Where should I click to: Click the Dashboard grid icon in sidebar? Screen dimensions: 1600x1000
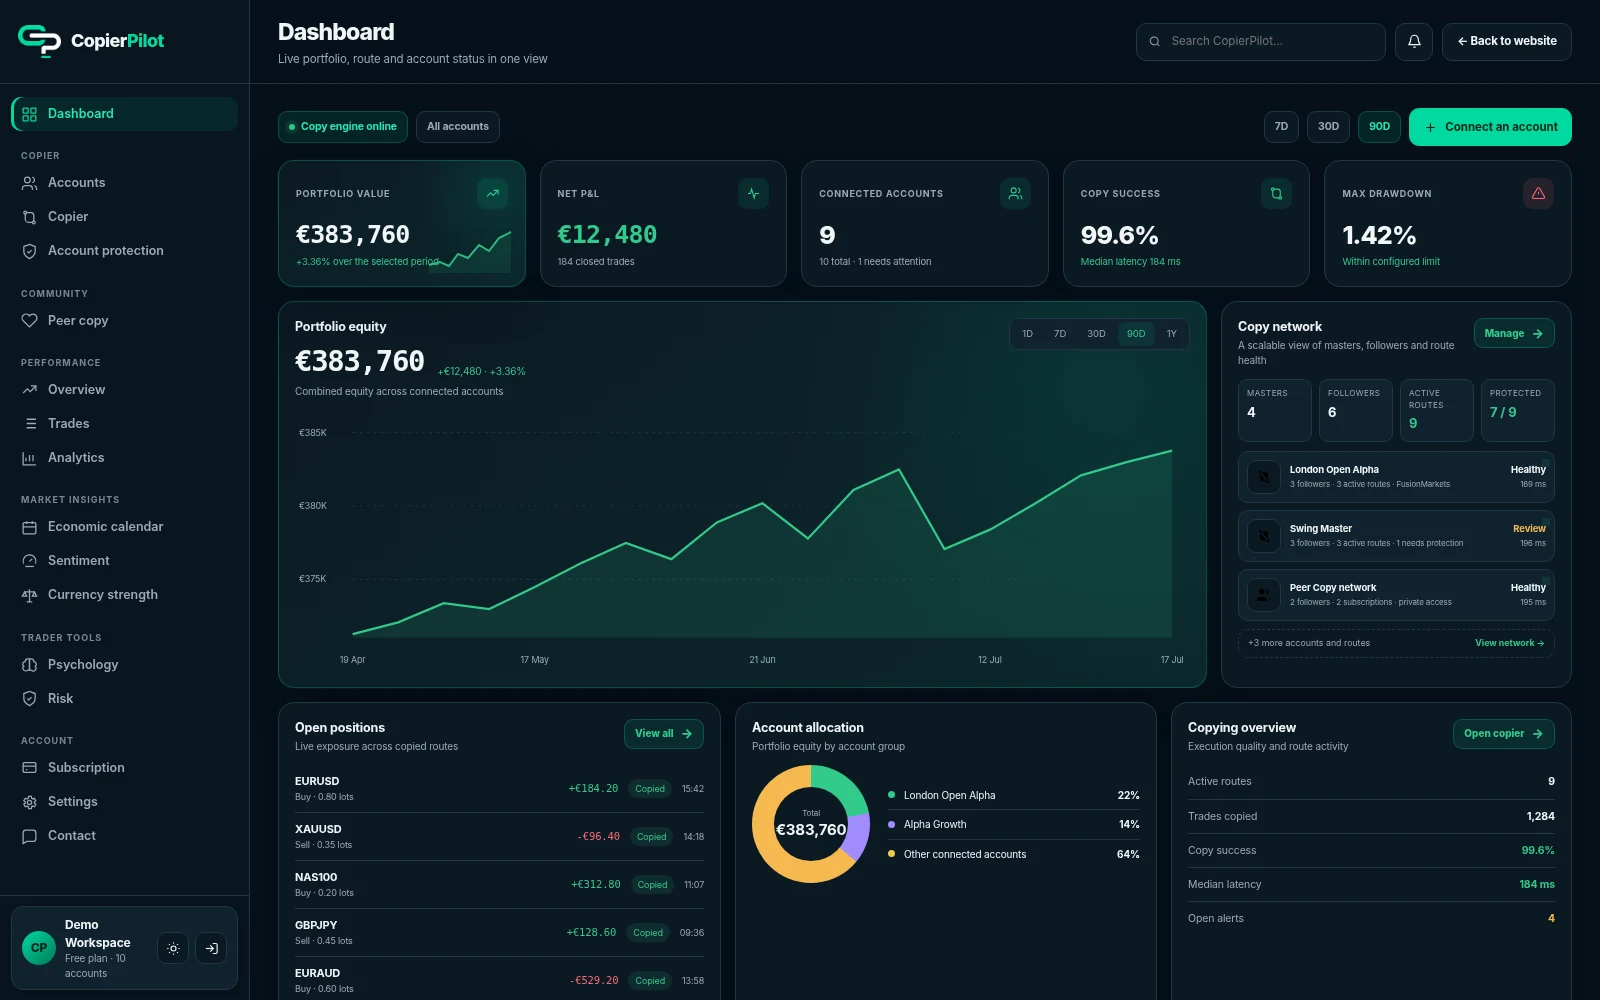pyautogui.click(x=30, y=114)
